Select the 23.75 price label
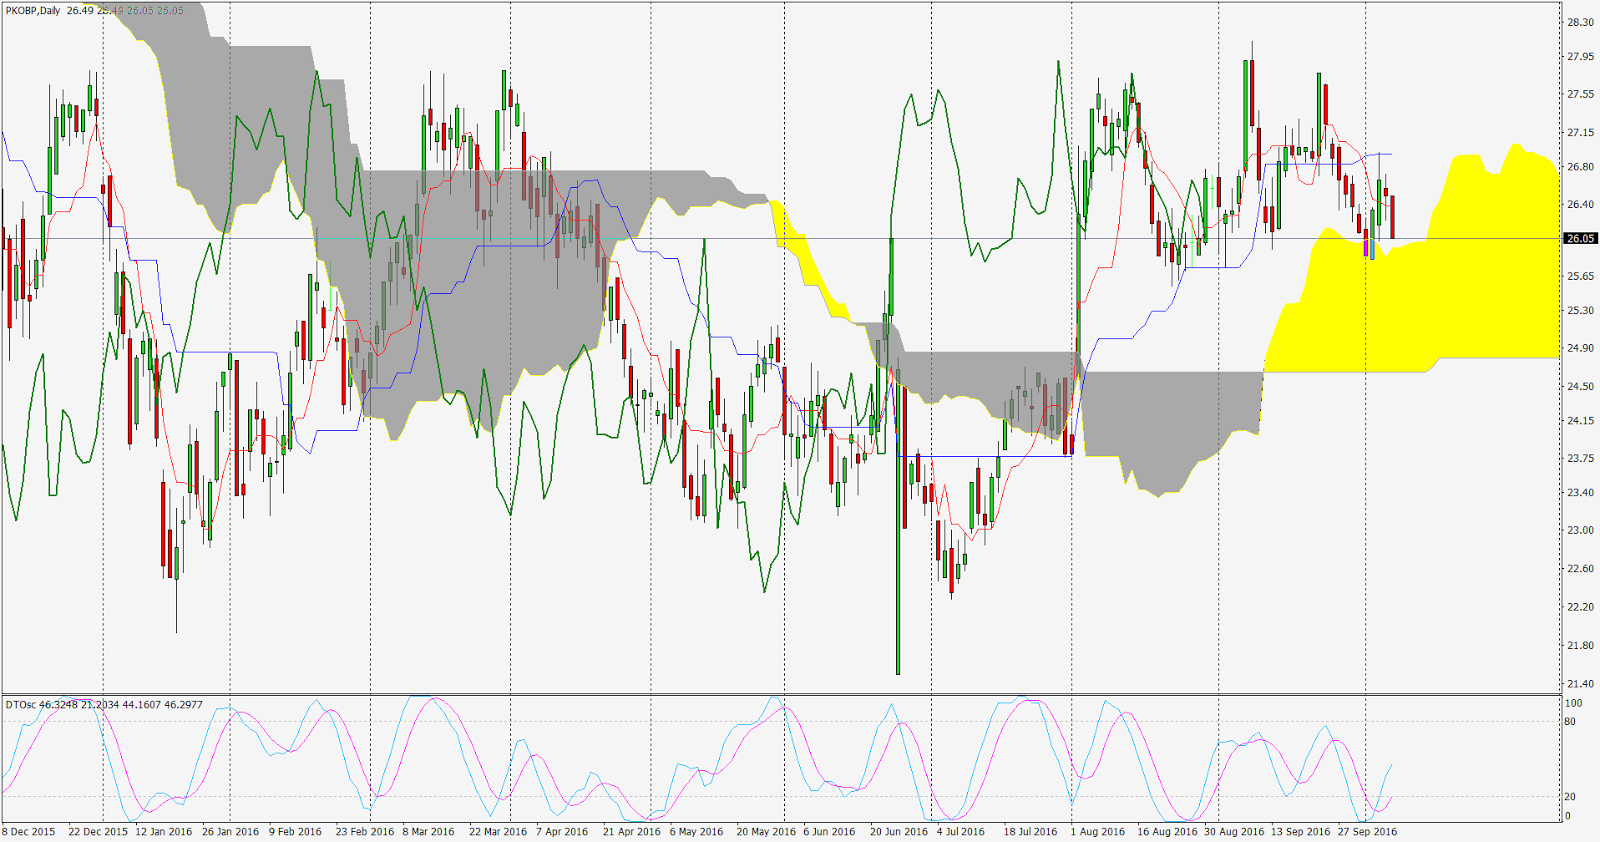Screen dimensions: 1600x842 coord(1580,458)
